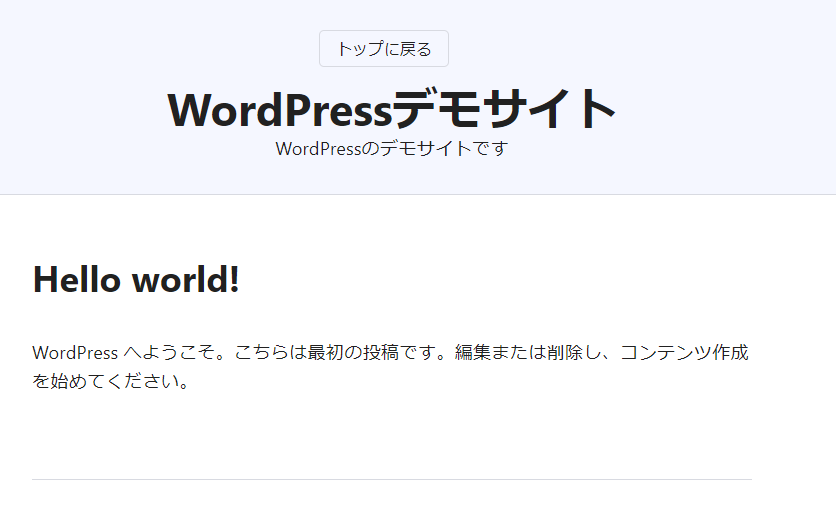Click the word "WordPress" in the large site title

pos(279,109)
